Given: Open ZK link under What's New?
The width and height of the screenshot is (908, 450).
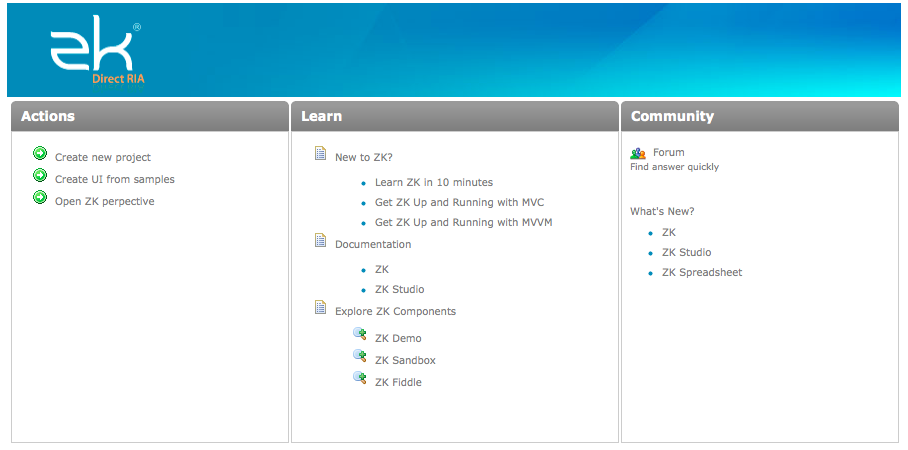Looking at the screenshot, I should 669,232.
